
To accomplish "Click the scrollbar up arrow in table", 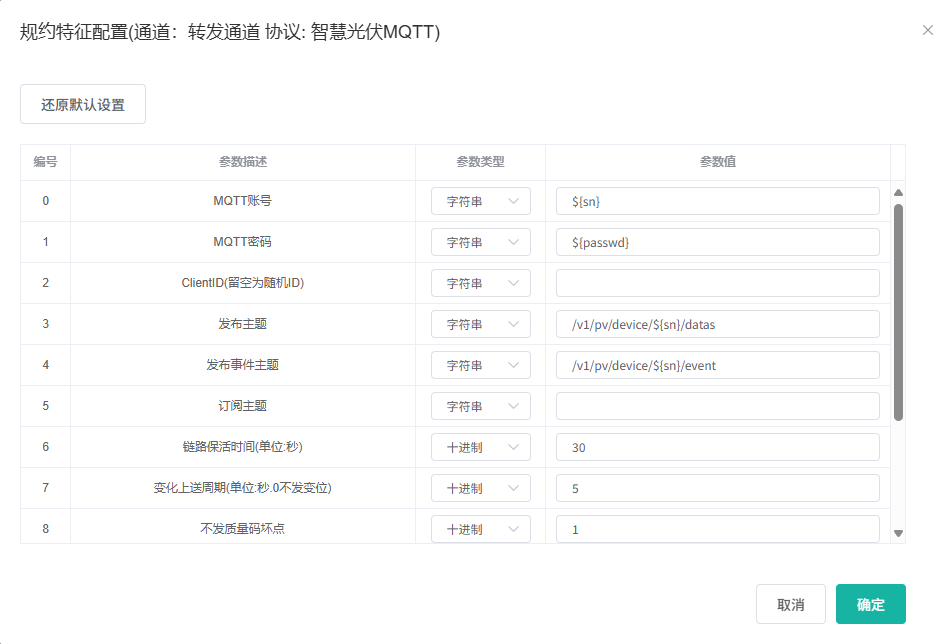I will click(x=898, y=193).
